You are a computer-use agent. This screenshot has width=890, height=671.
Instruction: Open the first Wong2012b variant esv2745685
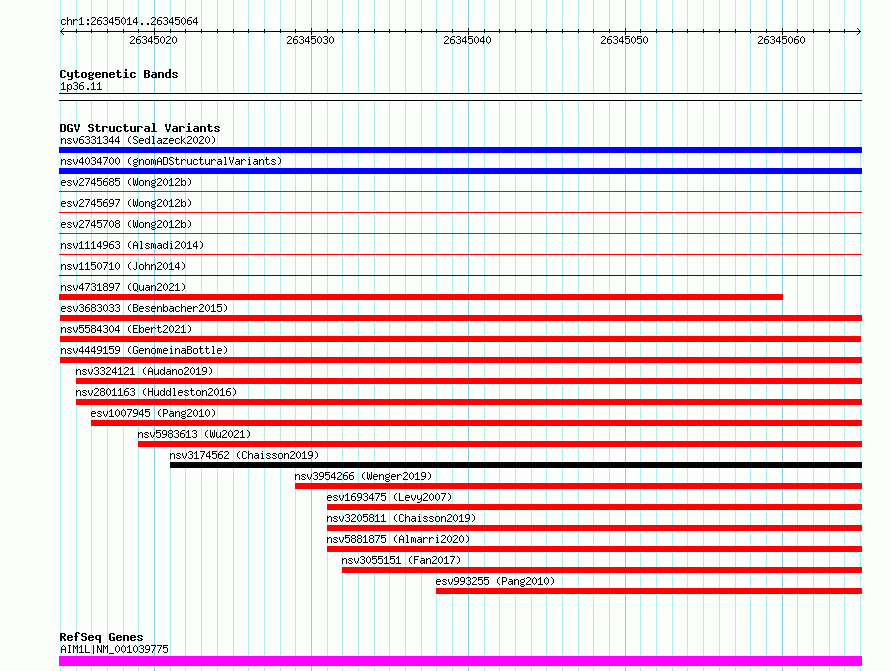(126, 182)
